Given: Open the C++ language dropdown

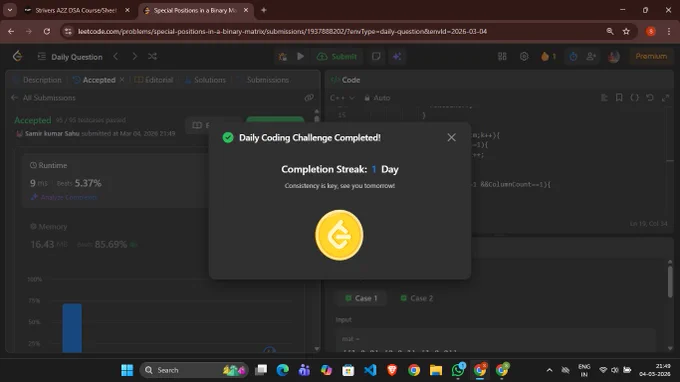Looking at the screenshot, I should coord(342,98).
